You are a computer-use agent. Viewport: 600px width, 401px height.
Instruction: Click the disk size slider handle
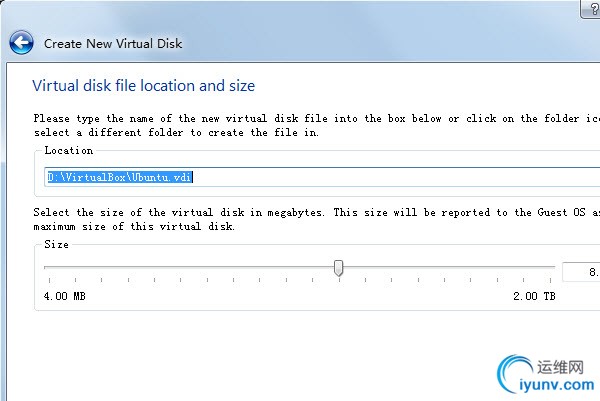339,267
